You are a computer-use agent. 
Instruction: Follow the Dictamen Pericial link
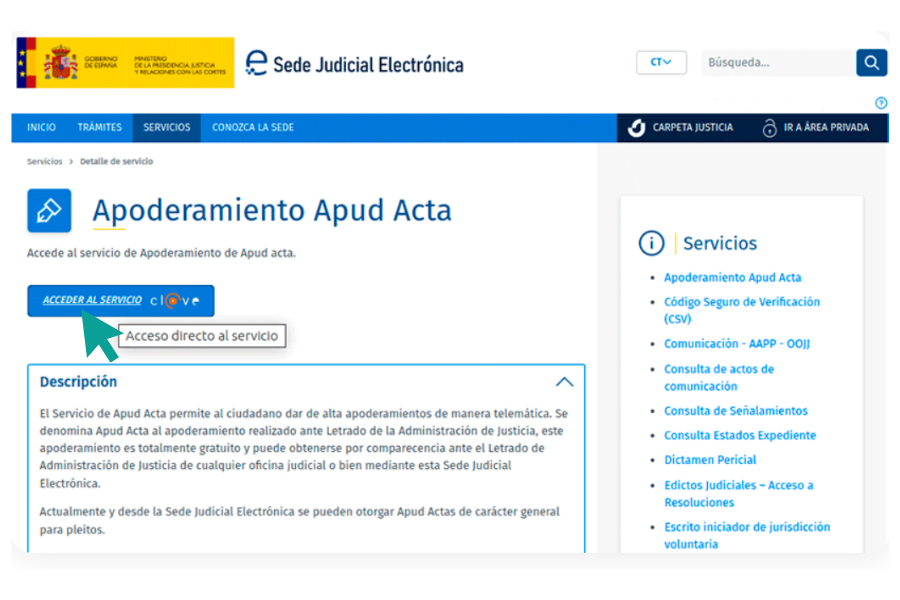[710, 460]
